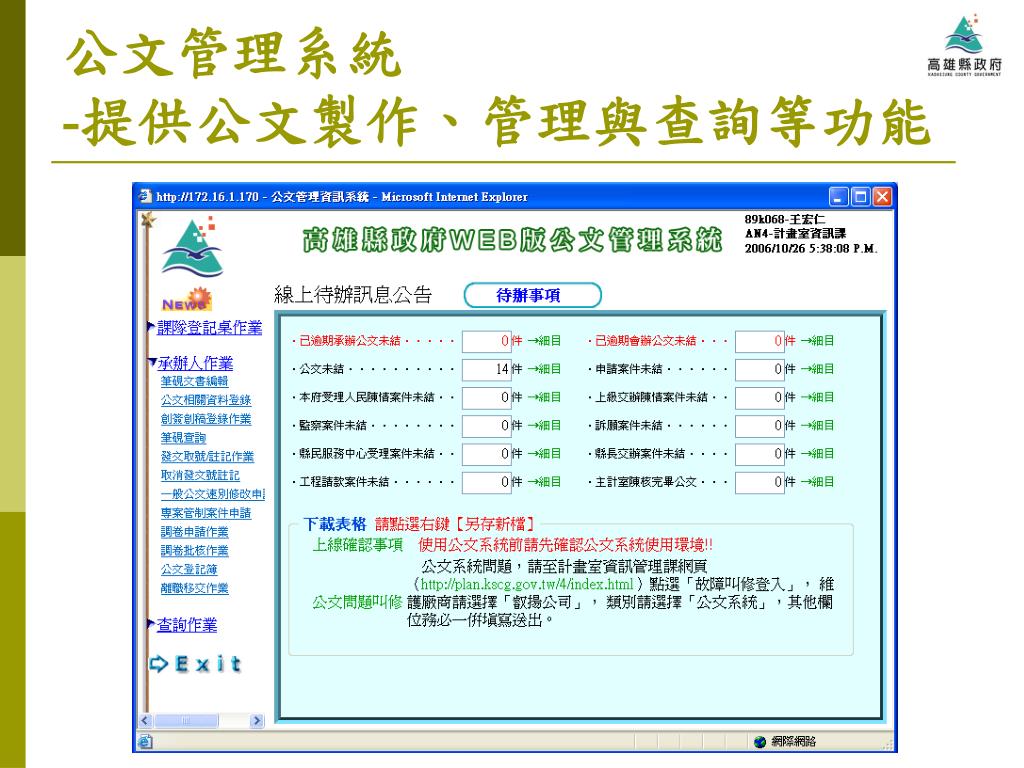This screenshot has height=768, width=1024.
Task: Click the Kaohsiung County logo in sidebar
Action: pyautogui.click(x=193, y=248)
